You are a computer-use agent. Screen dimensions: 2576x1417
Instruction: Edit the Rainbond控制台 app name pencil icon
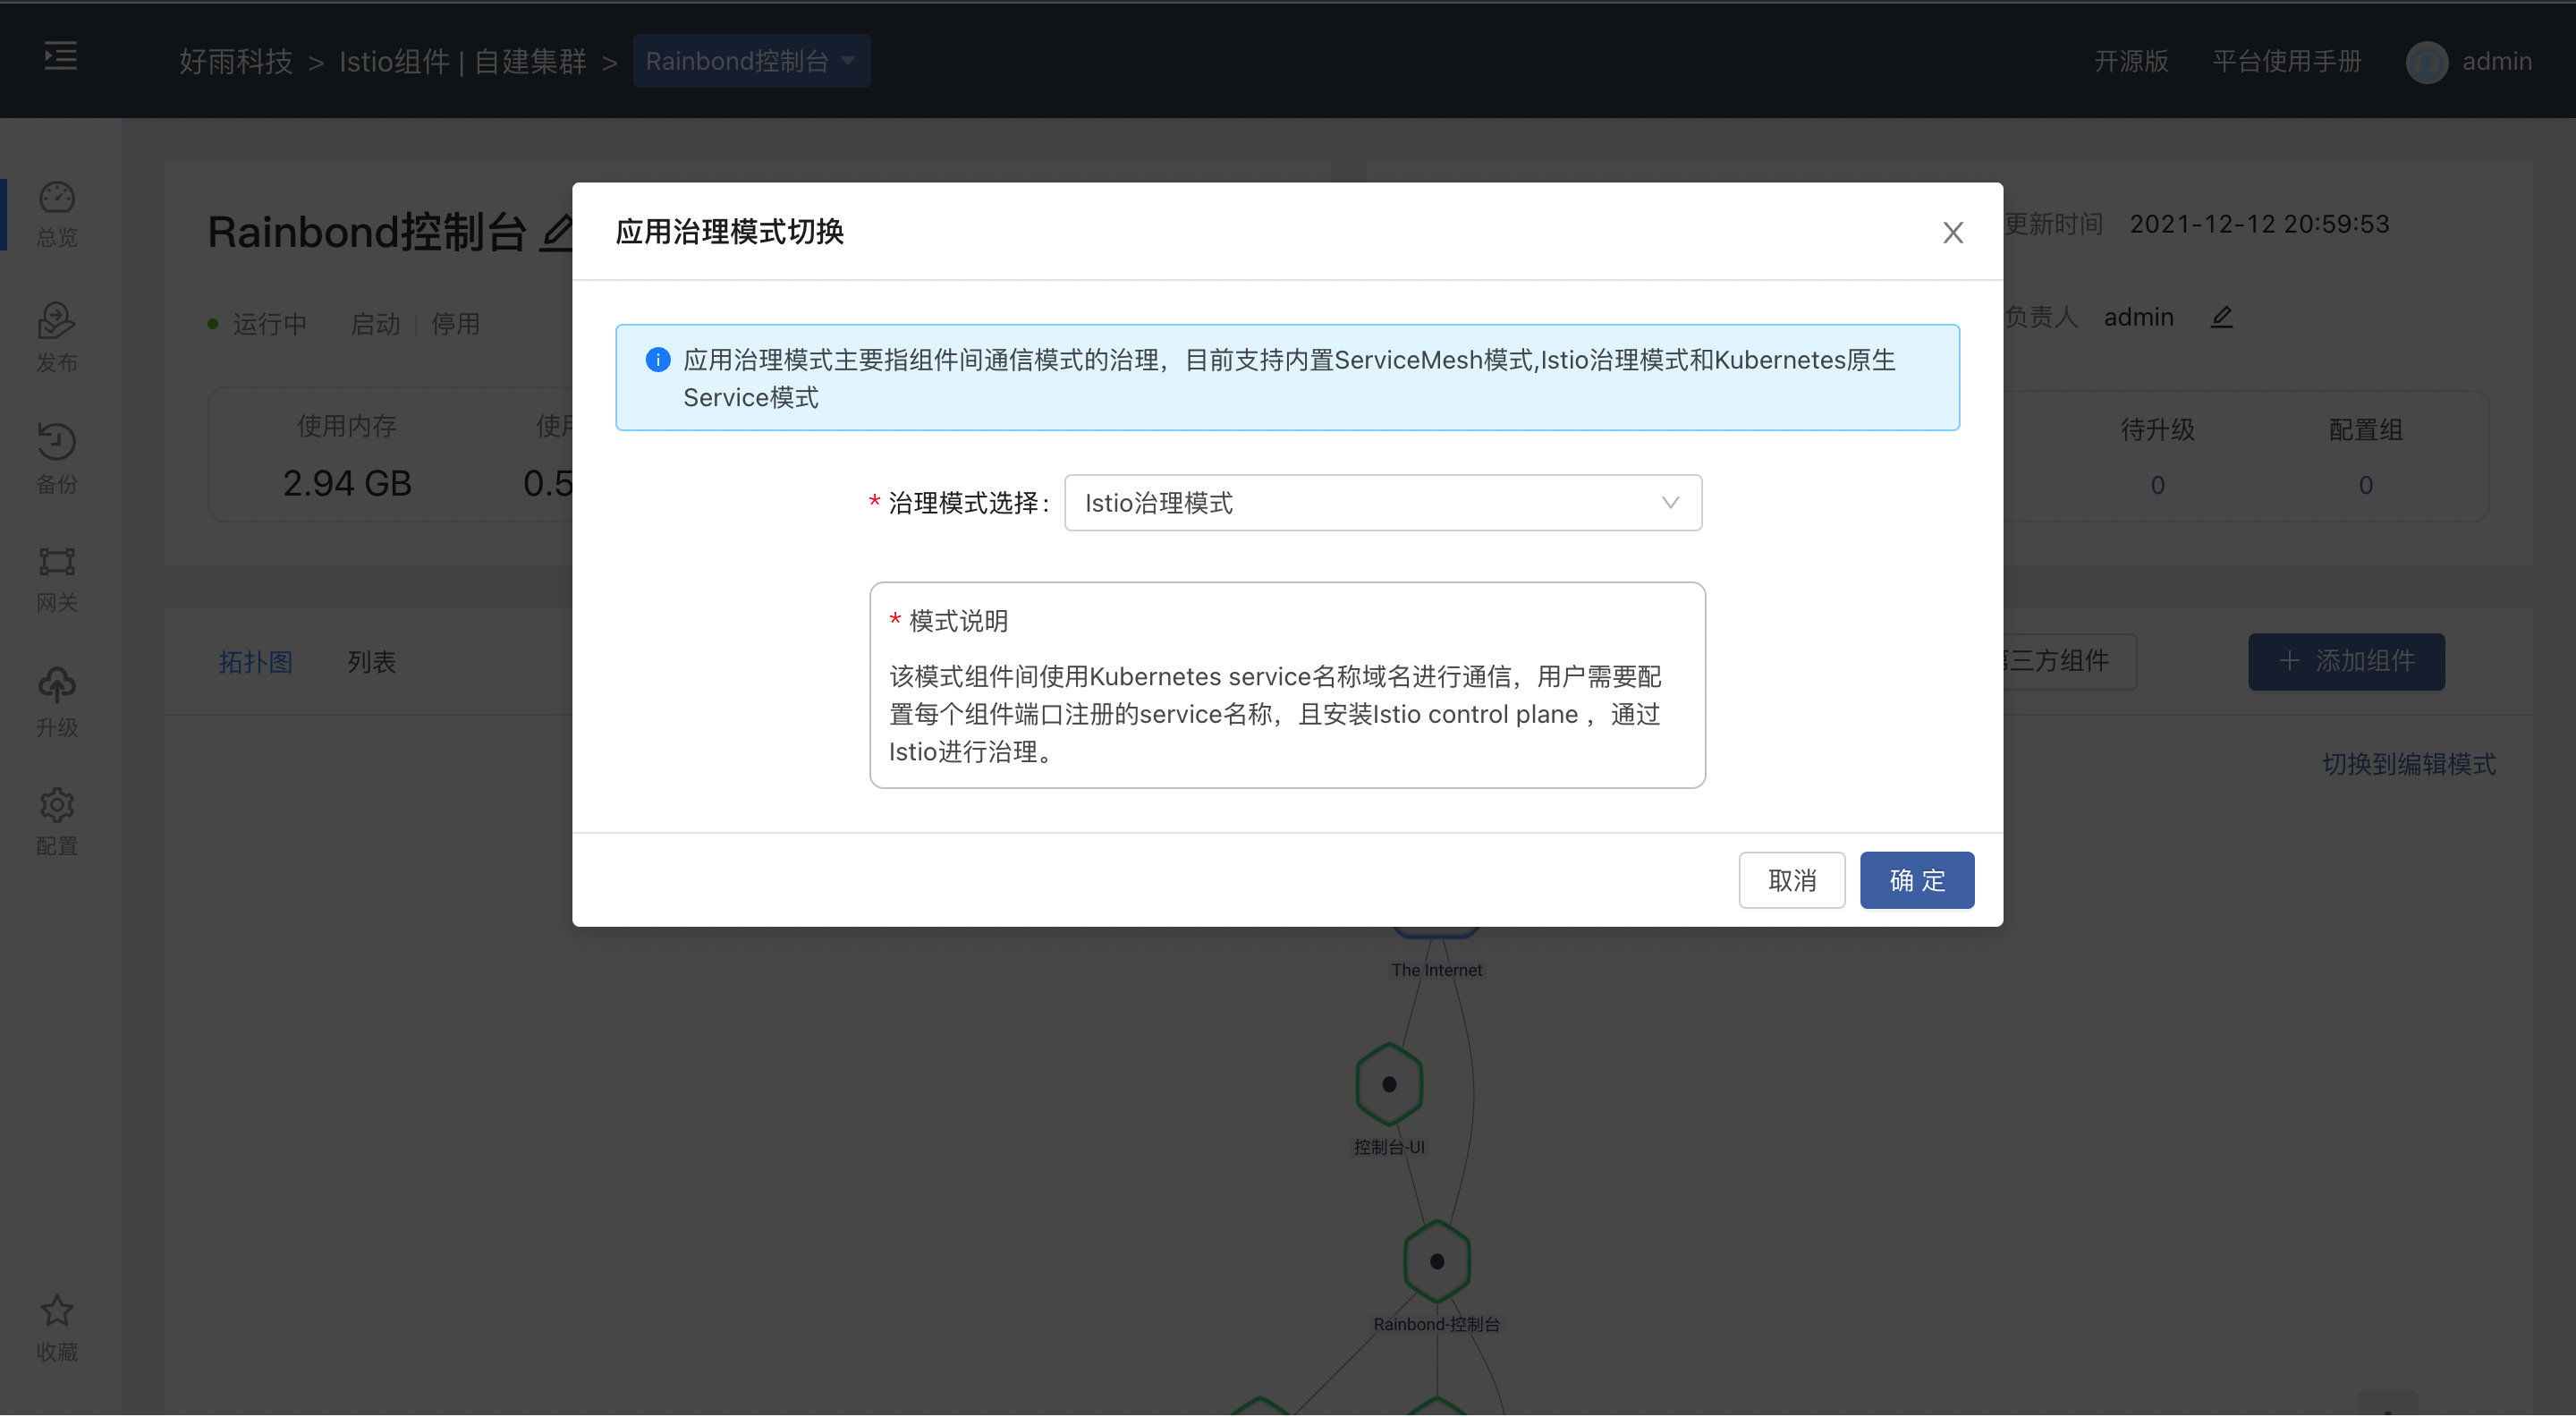click(557, 233)
